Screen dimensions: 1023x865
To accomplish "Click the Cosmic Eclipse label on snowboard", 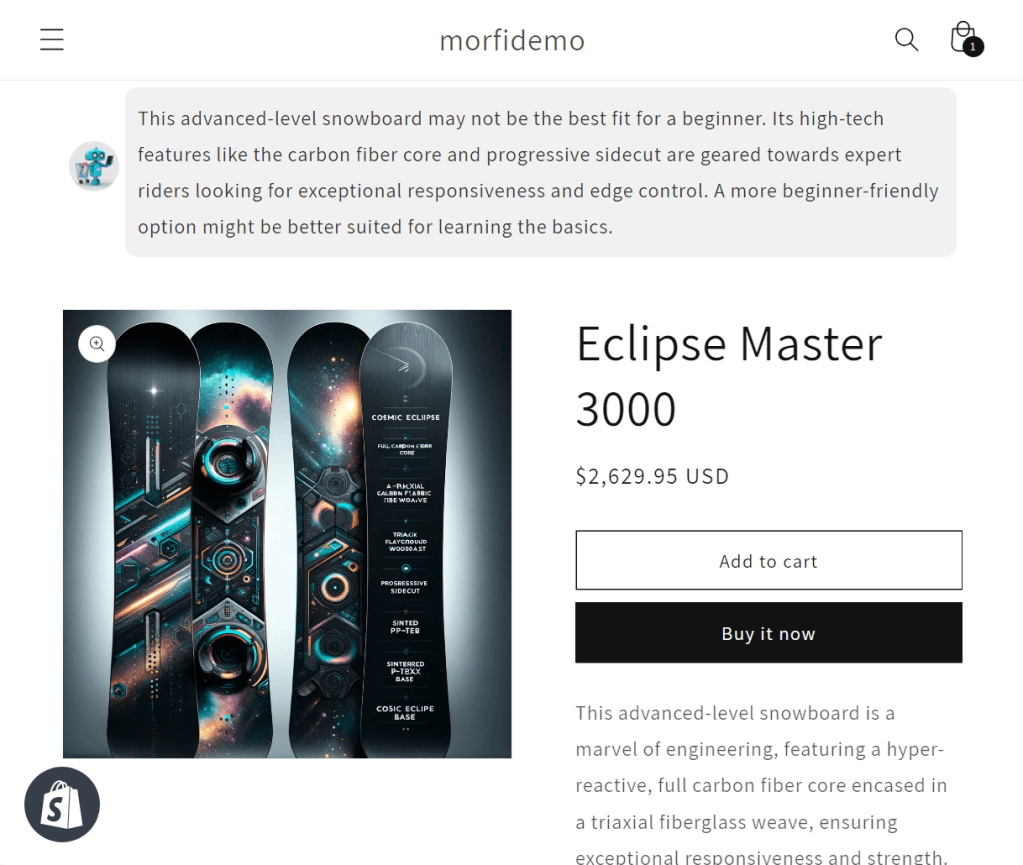I will coord(405,417).
